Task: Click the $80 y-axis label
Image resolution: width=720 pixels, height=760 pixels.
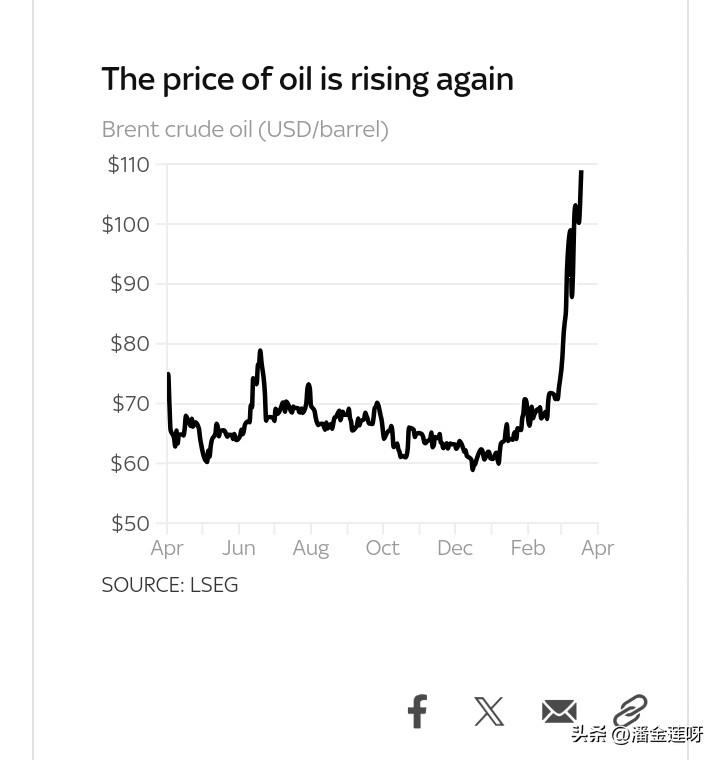Action: (130, 344)
